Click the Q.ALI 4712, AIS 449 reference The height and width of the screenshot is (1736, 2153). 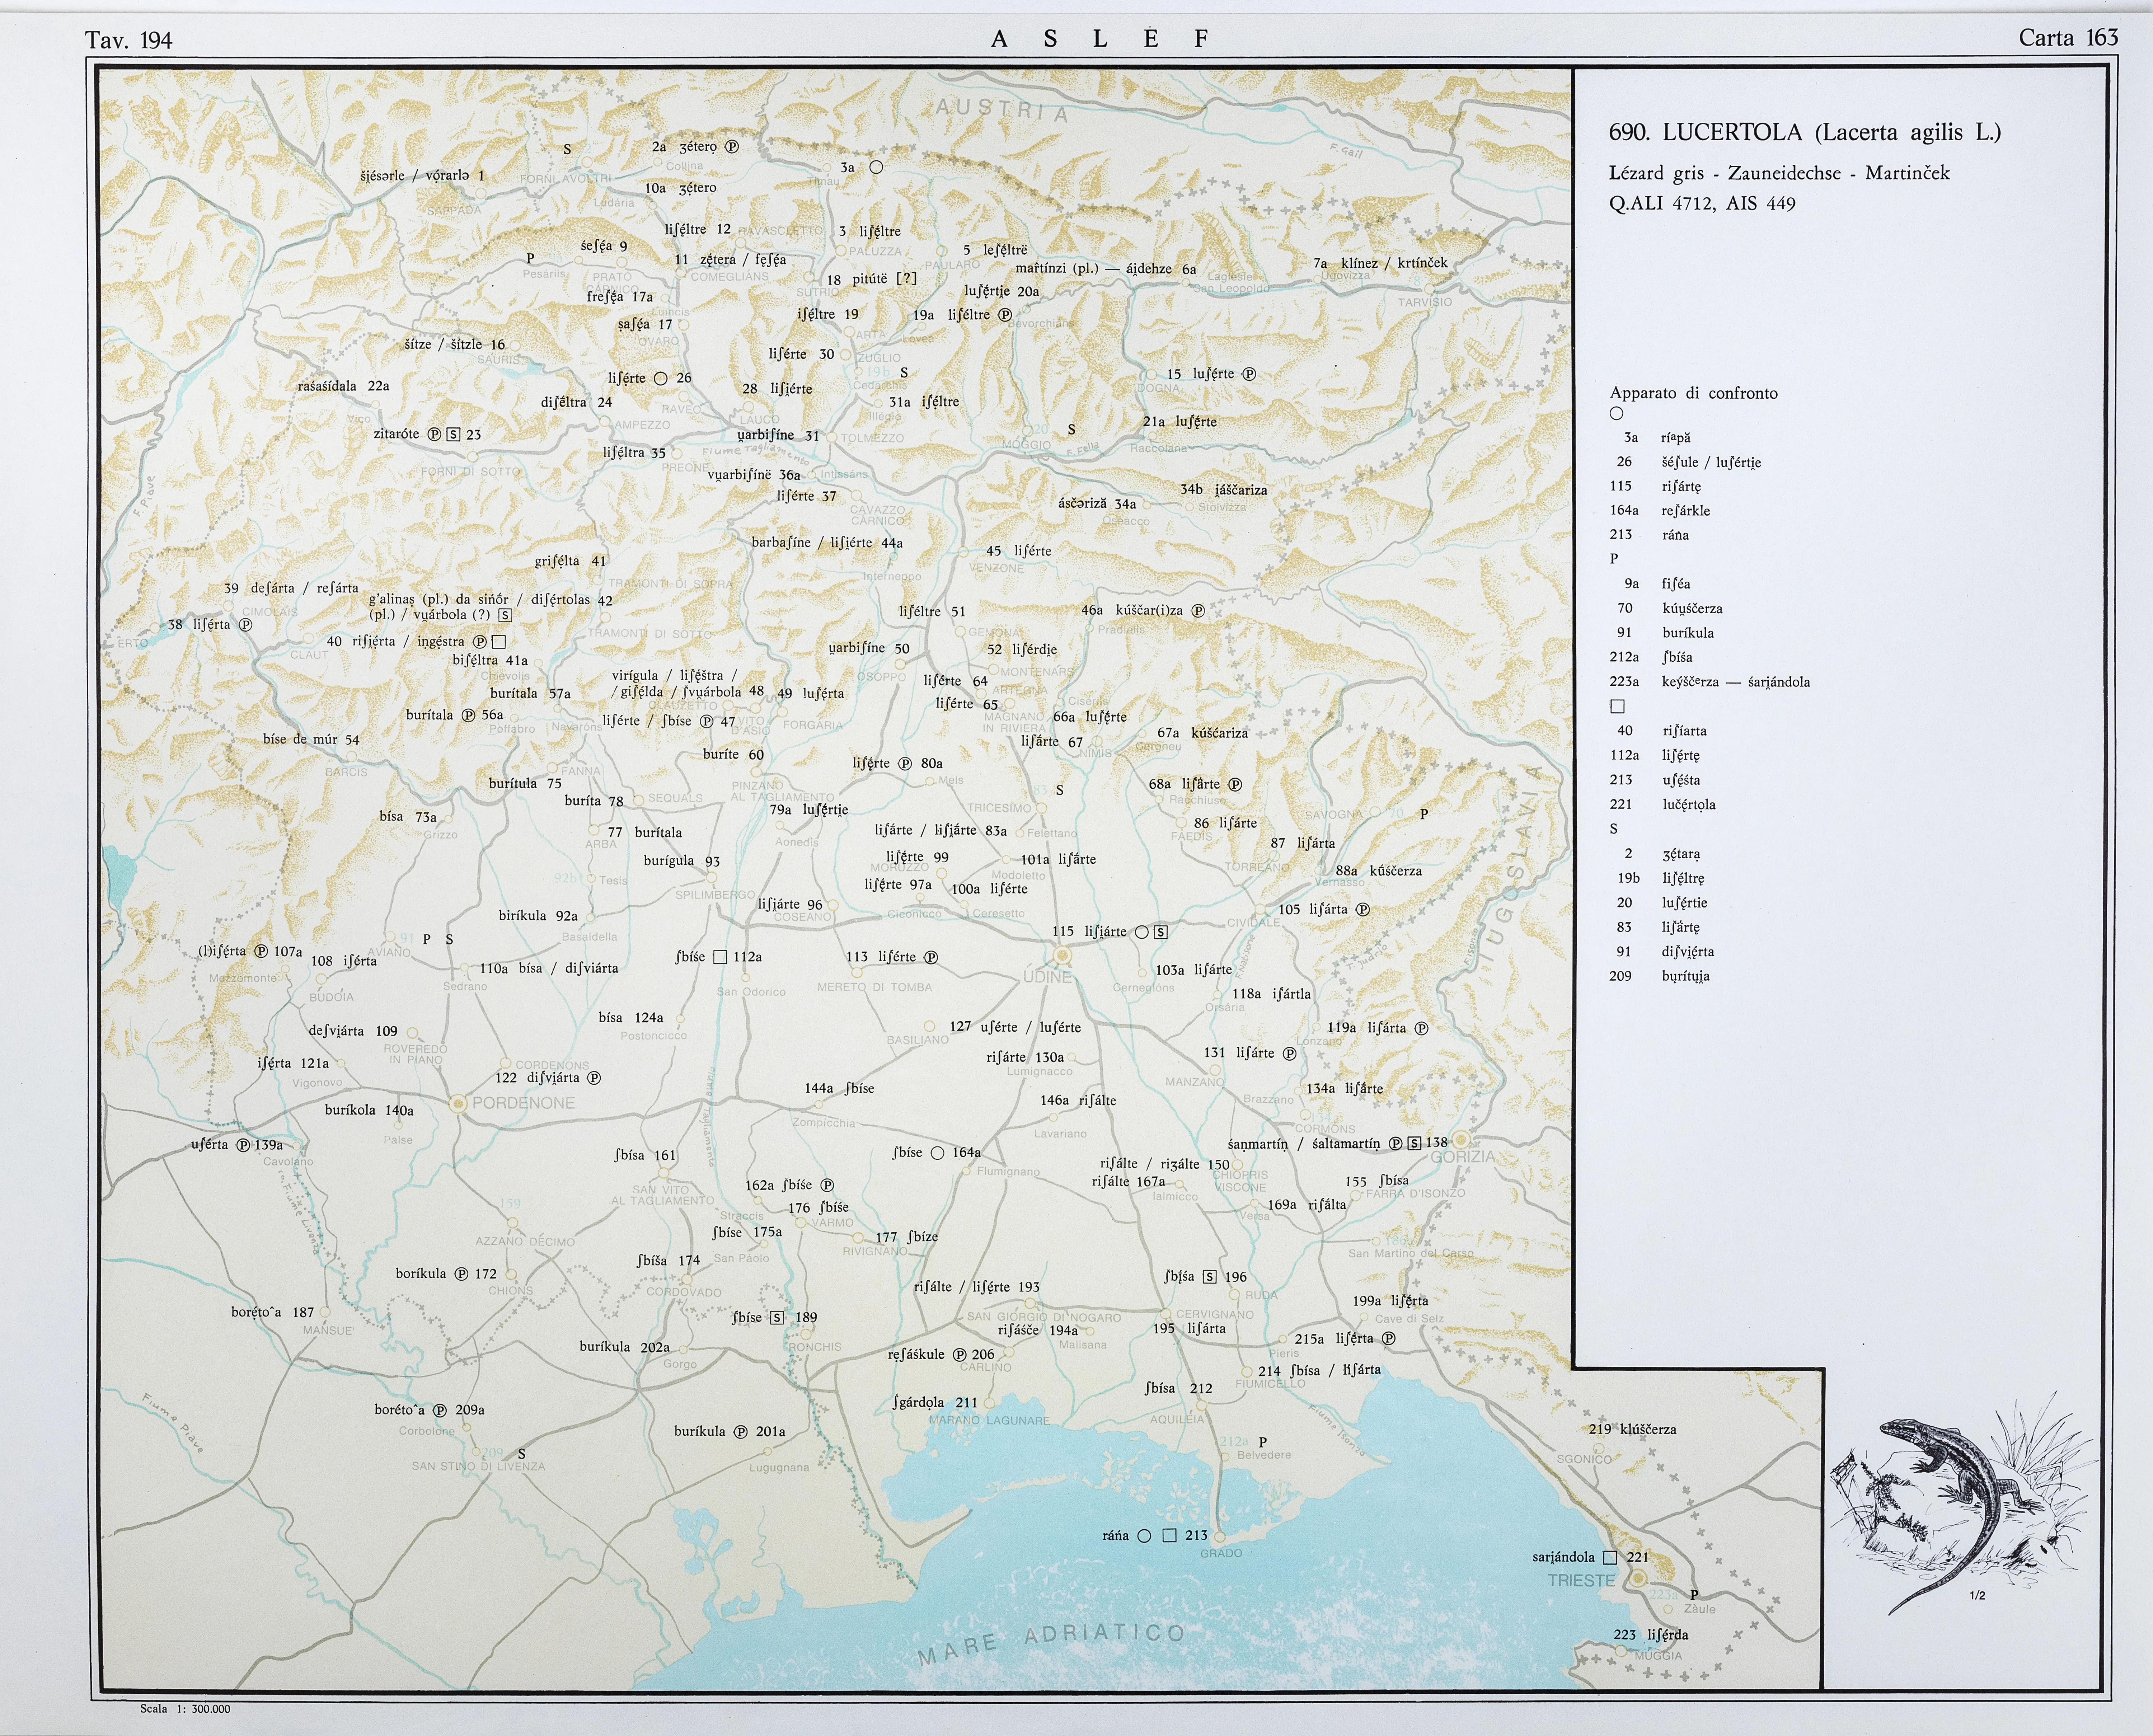tap(1702, 204)
